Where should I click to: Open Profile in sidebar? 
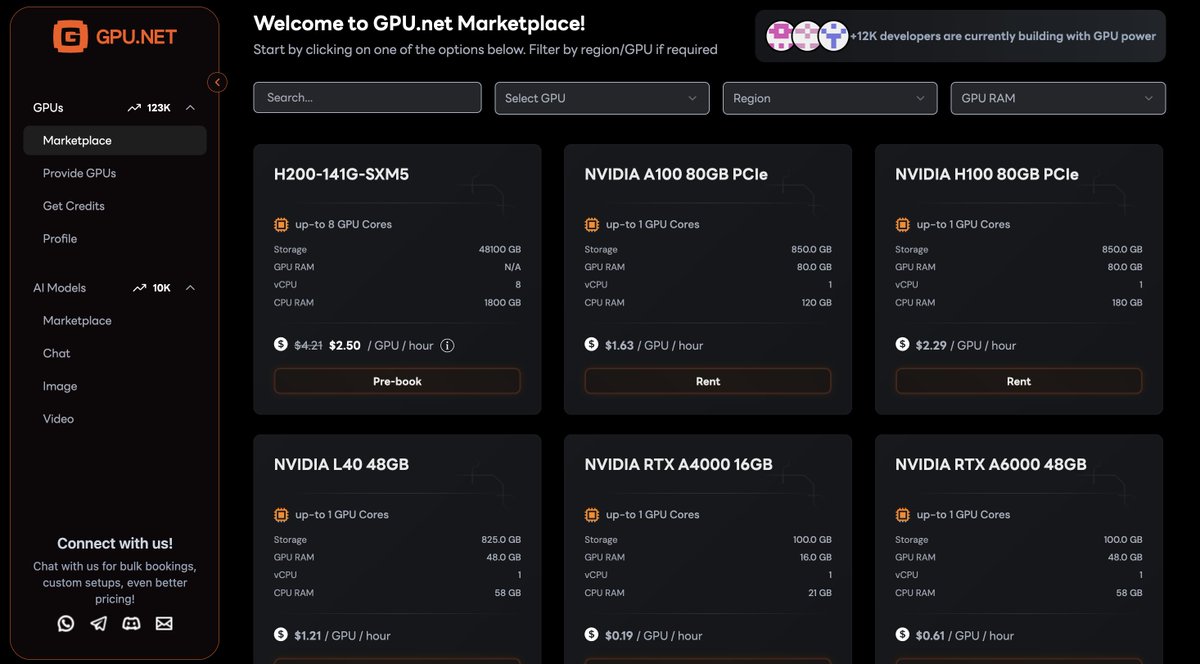60,239
